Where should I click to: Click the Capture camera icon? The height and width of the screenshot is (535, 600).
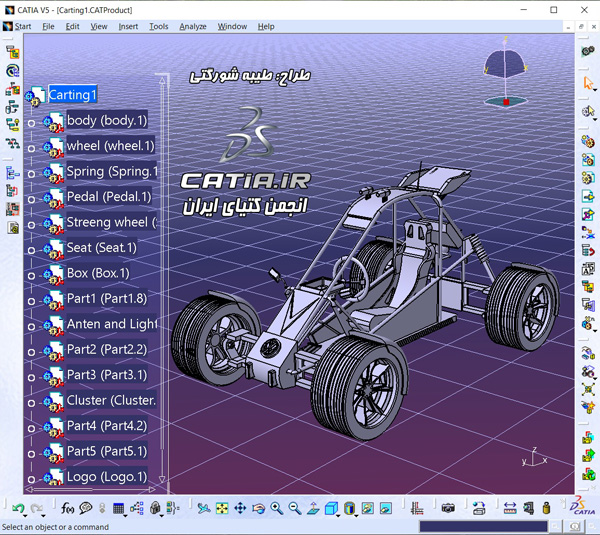pyautogui.click(x=448, y=508)
